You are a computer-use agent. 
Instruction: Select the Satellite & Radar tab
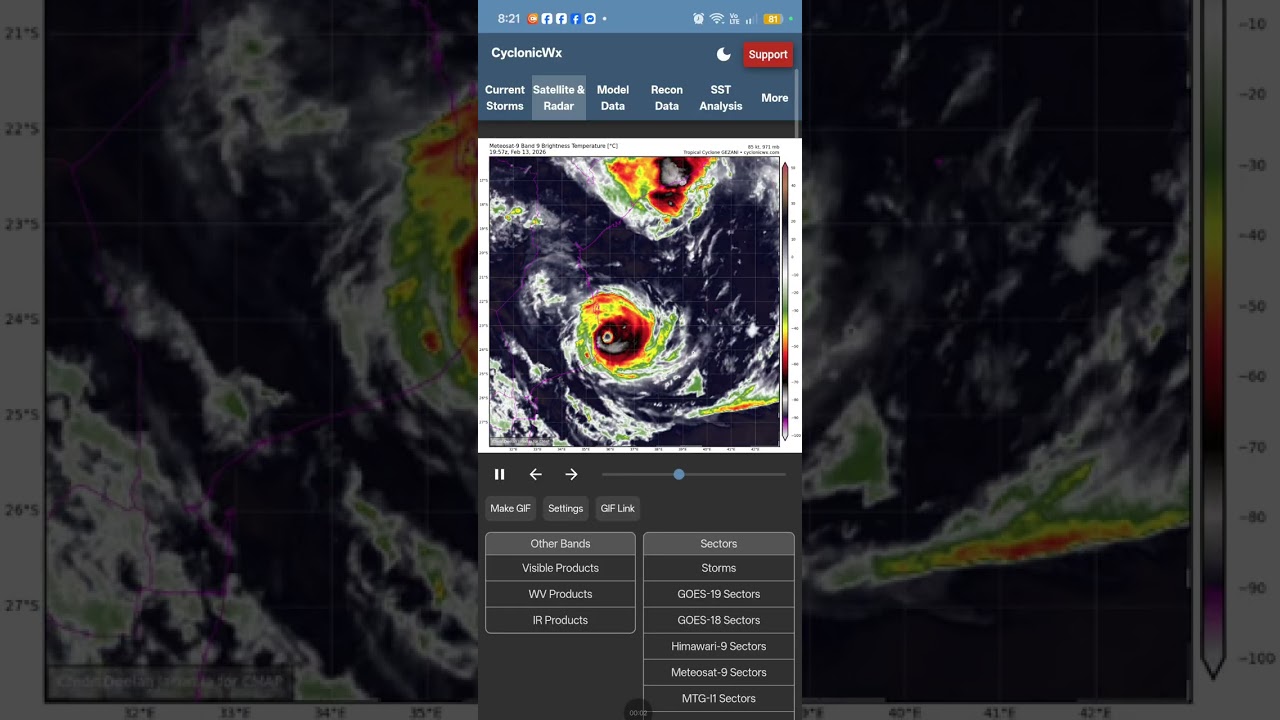click(559, 98)
